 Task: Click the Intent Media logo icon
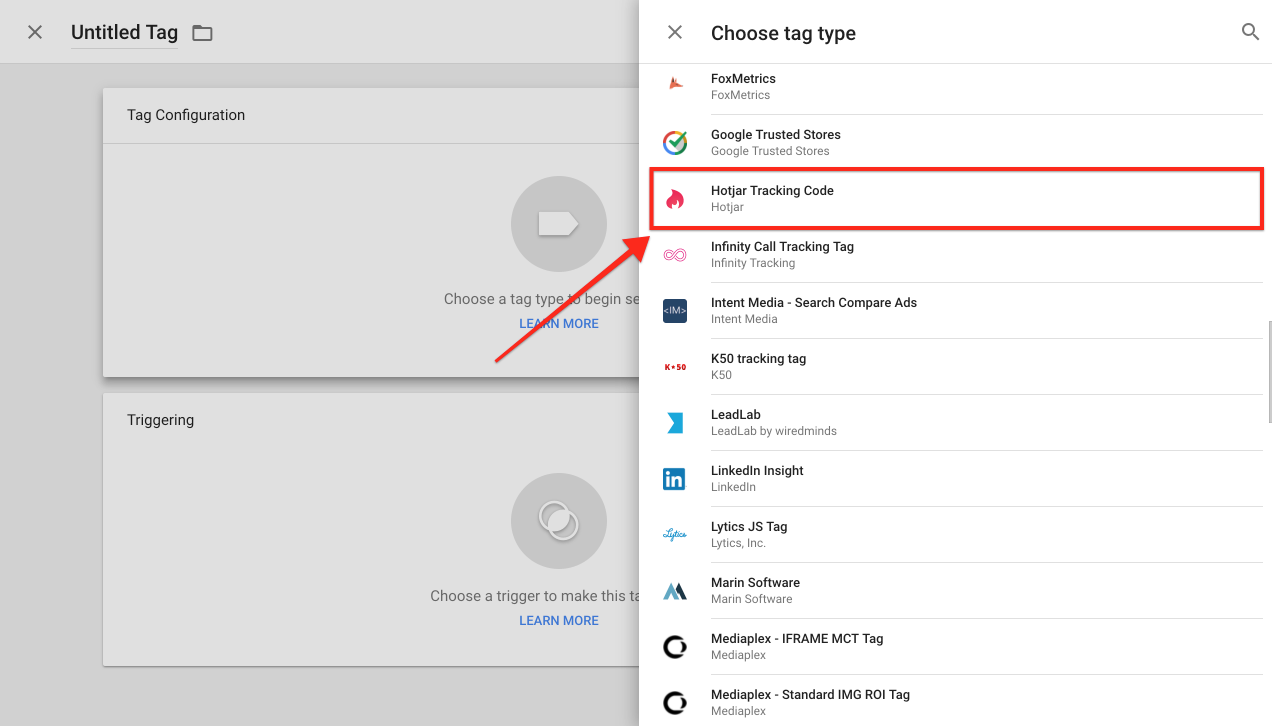[x=675, y=311]
